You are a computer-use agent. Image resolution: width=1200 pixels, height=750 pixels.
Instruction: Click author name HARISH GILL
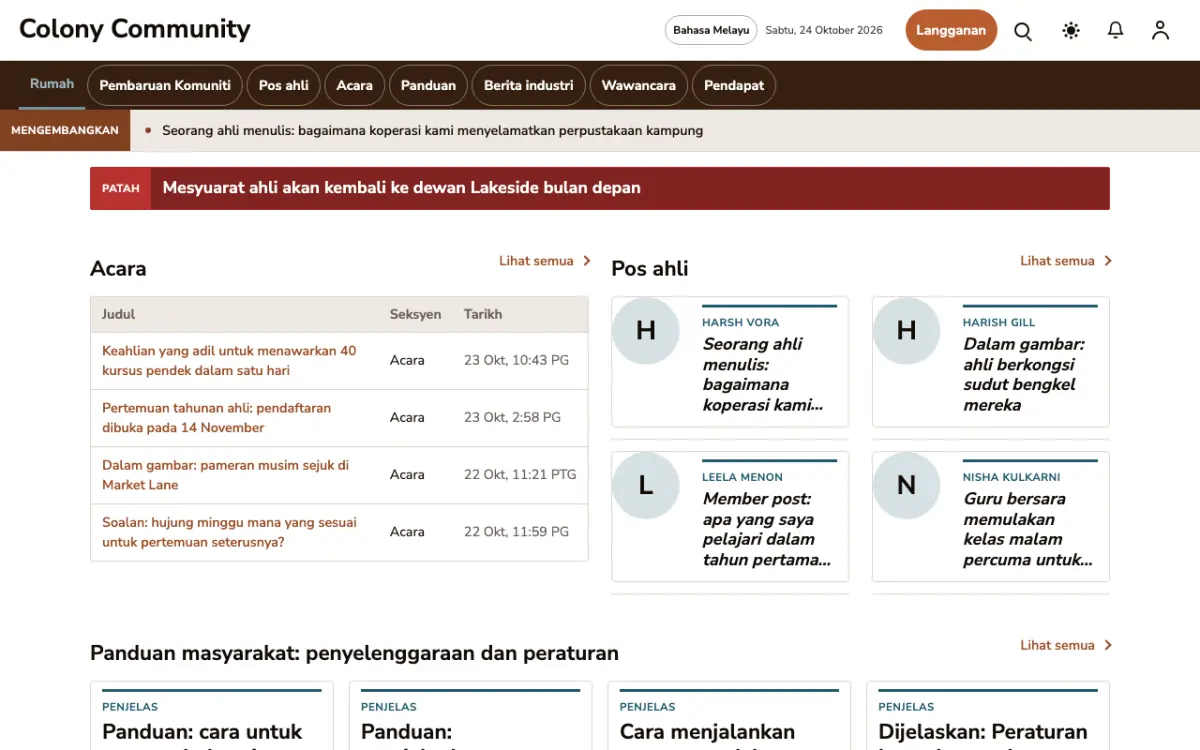tap(999, 323)
